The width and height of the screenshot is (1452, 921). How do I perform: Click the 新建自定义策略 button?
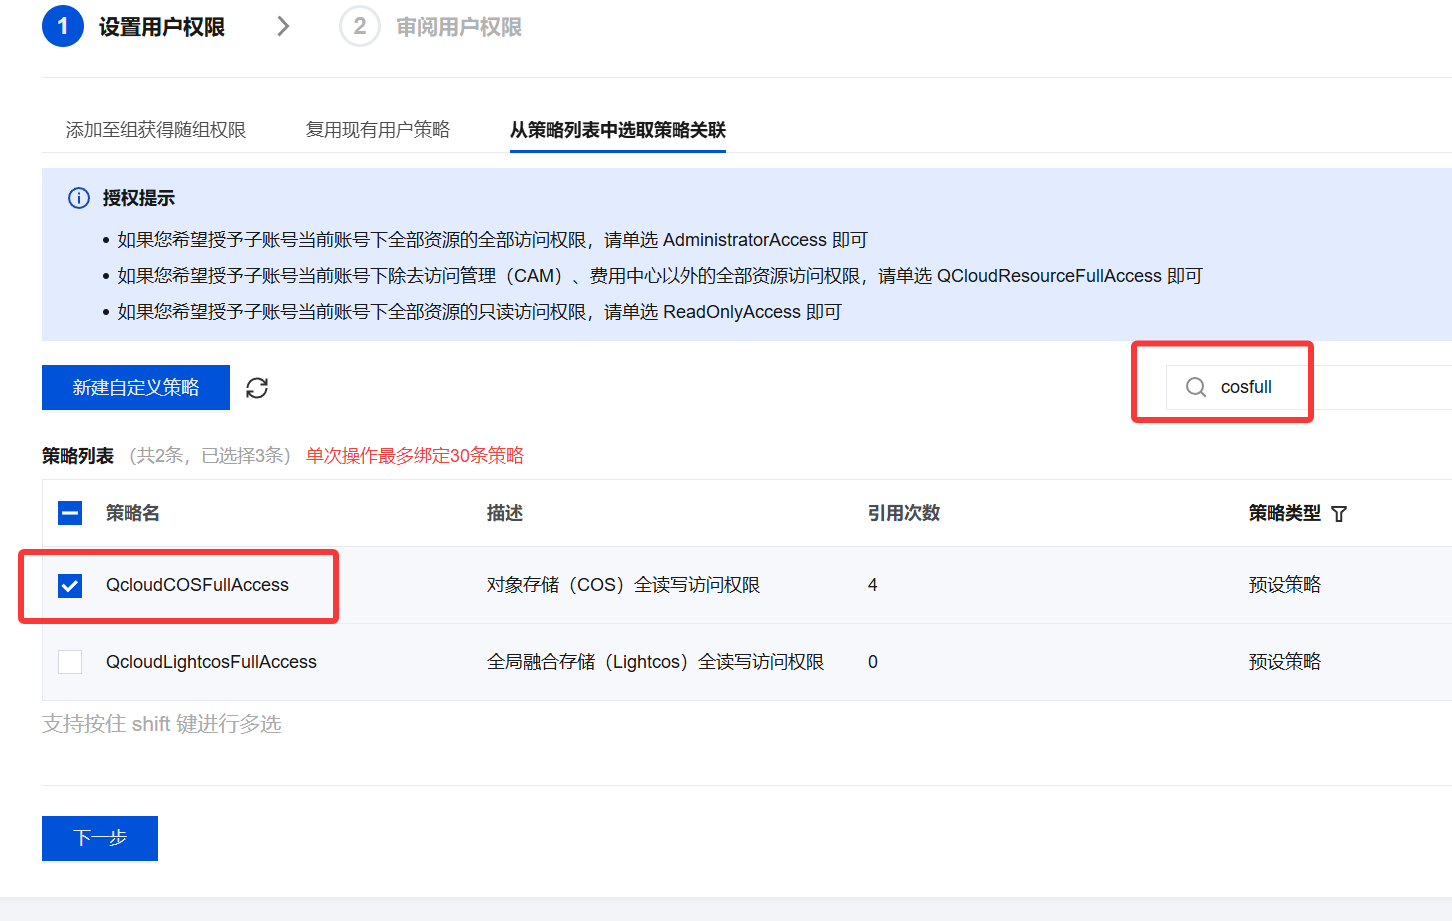pos(136,387)
